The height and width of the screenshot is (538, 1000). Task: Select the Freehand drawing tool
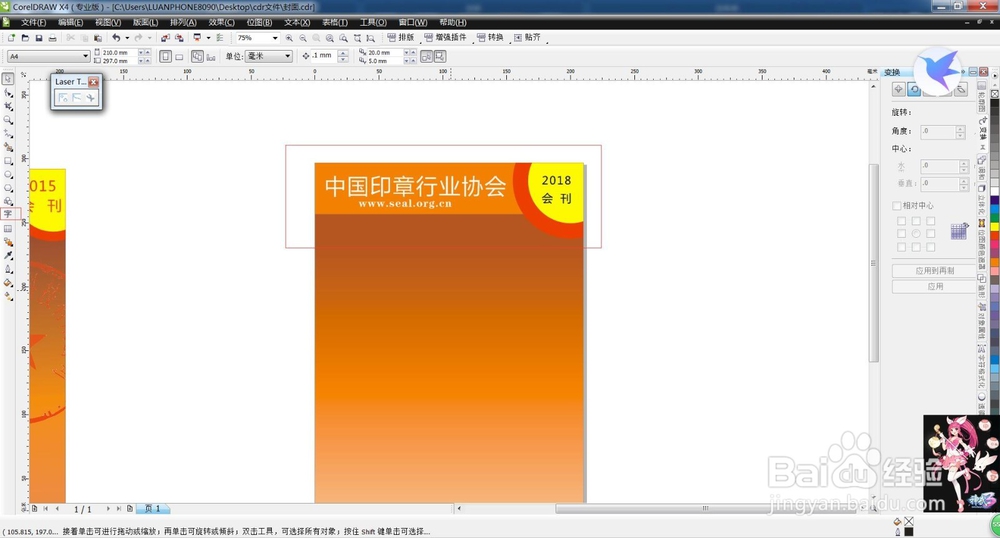[8, 134]
